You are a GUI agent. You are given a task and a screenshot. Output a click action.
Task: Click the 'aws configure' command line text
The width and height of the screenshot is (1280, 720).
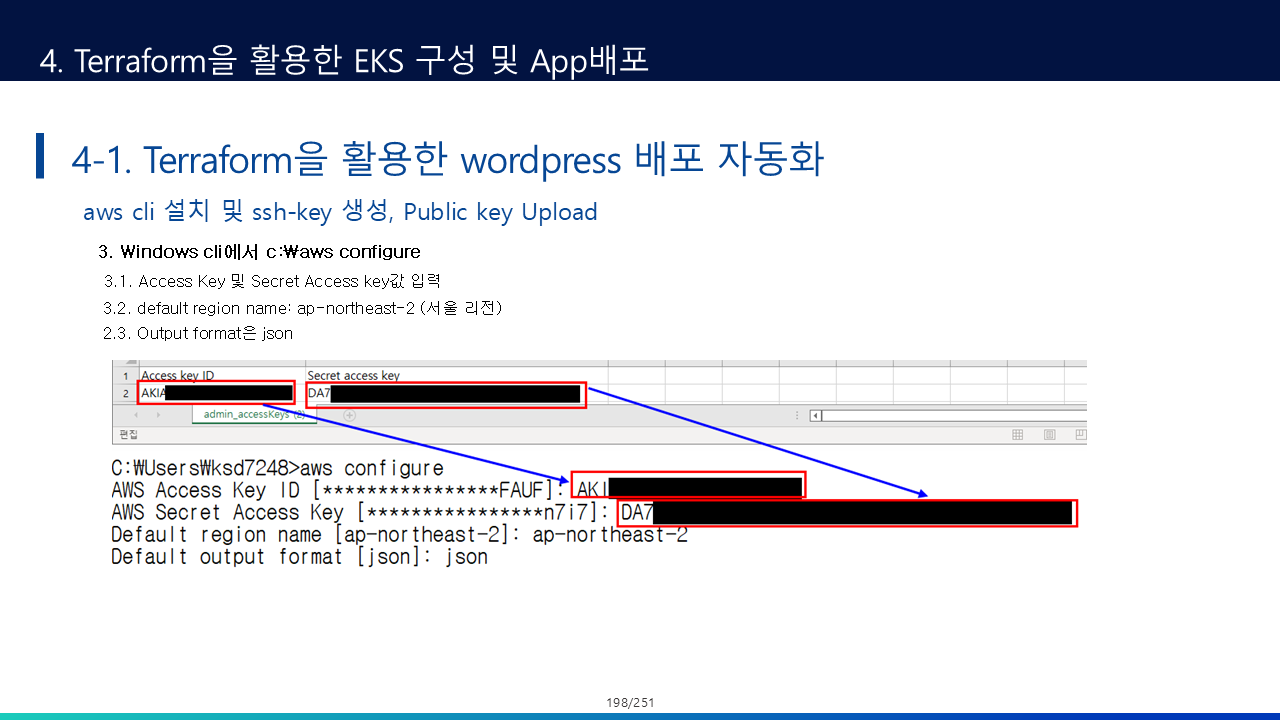coord(277,469)
